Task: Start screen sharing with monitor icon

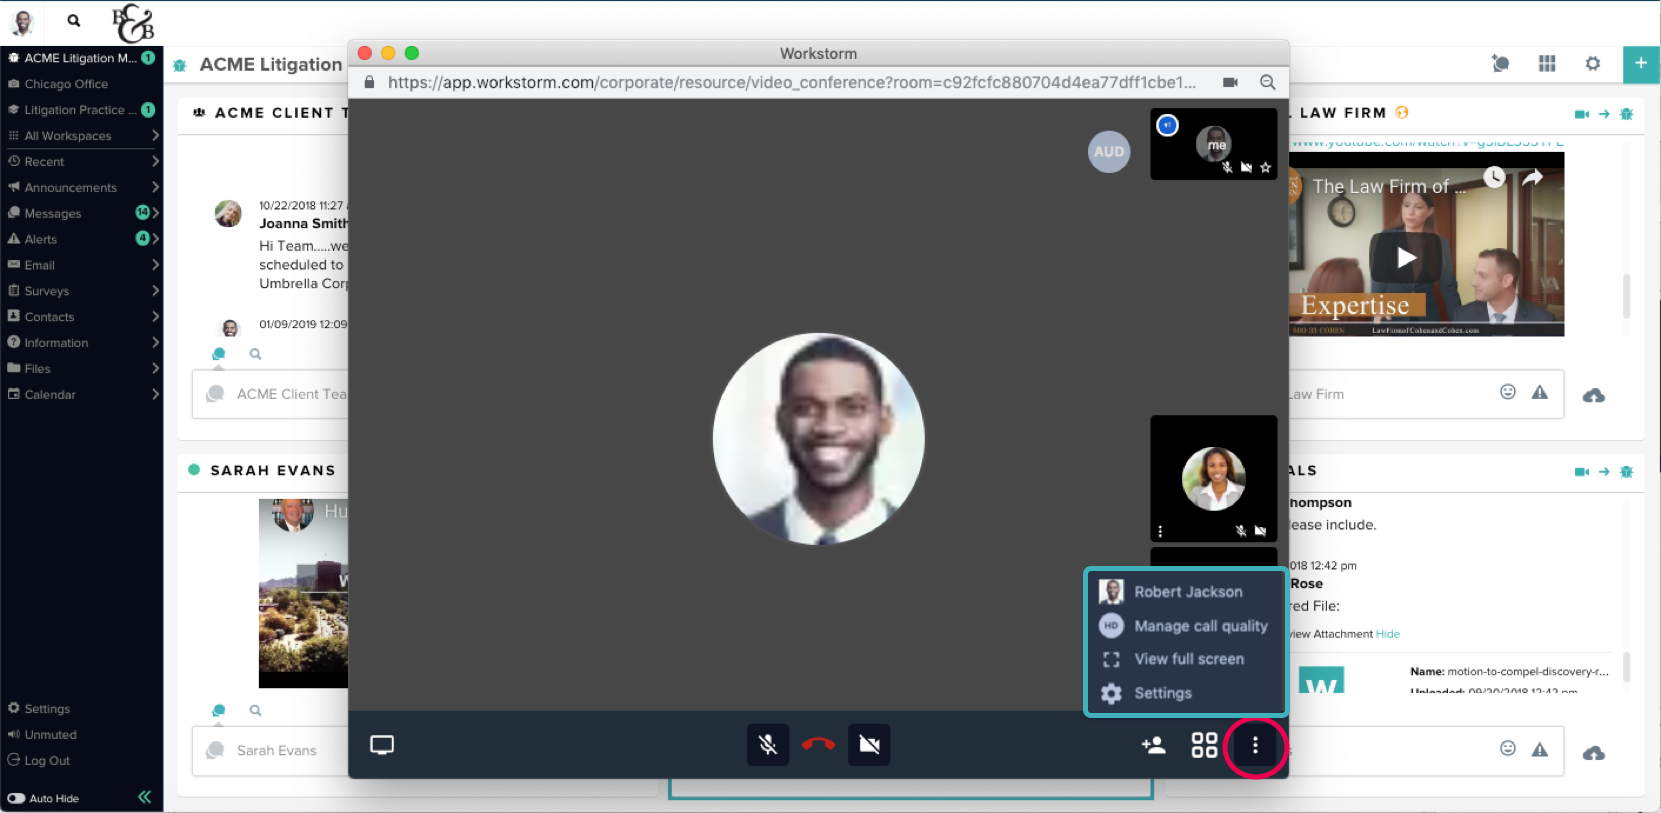Action: pyautogui.click(x=382, y=745)
